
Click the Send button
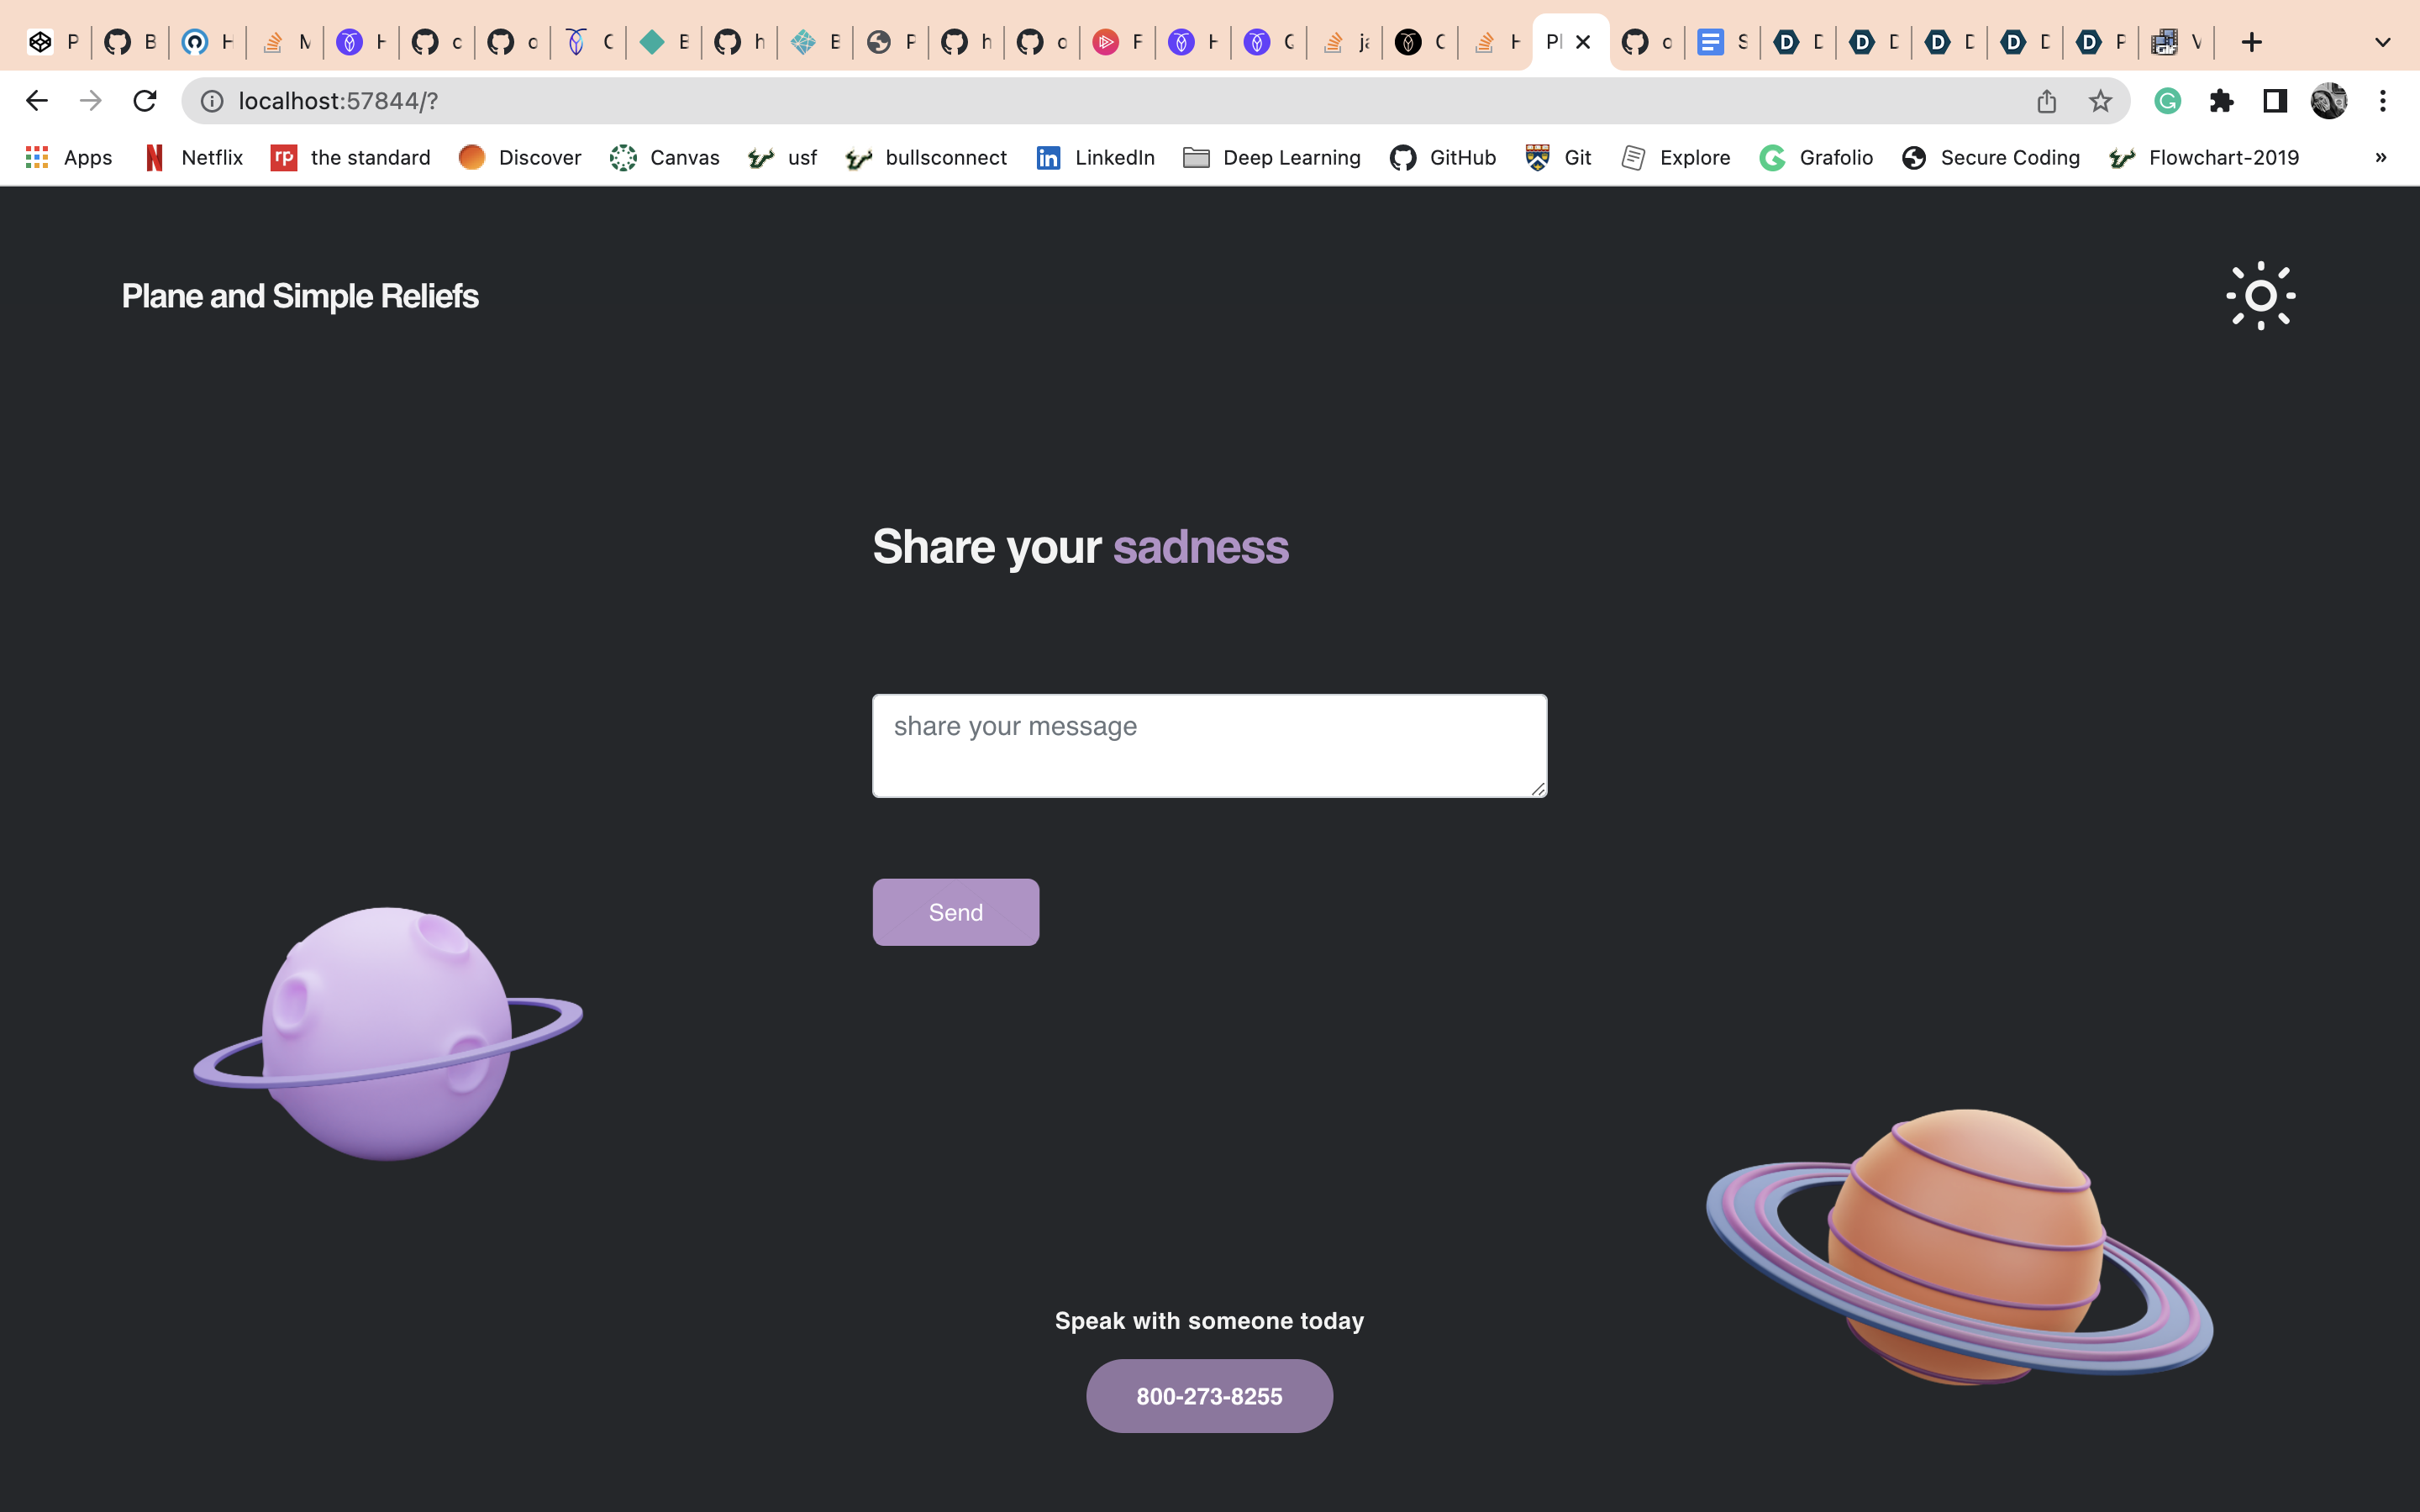coord(955,912)
